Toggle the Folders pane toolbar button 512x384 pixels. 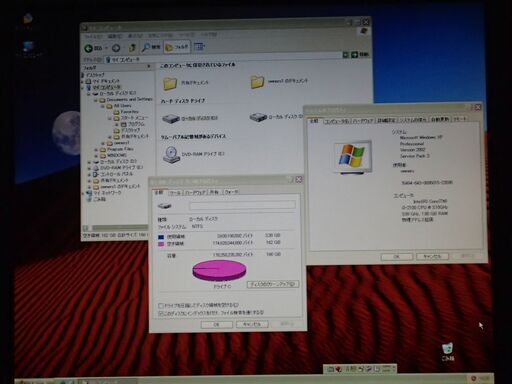tap(177, 47)
